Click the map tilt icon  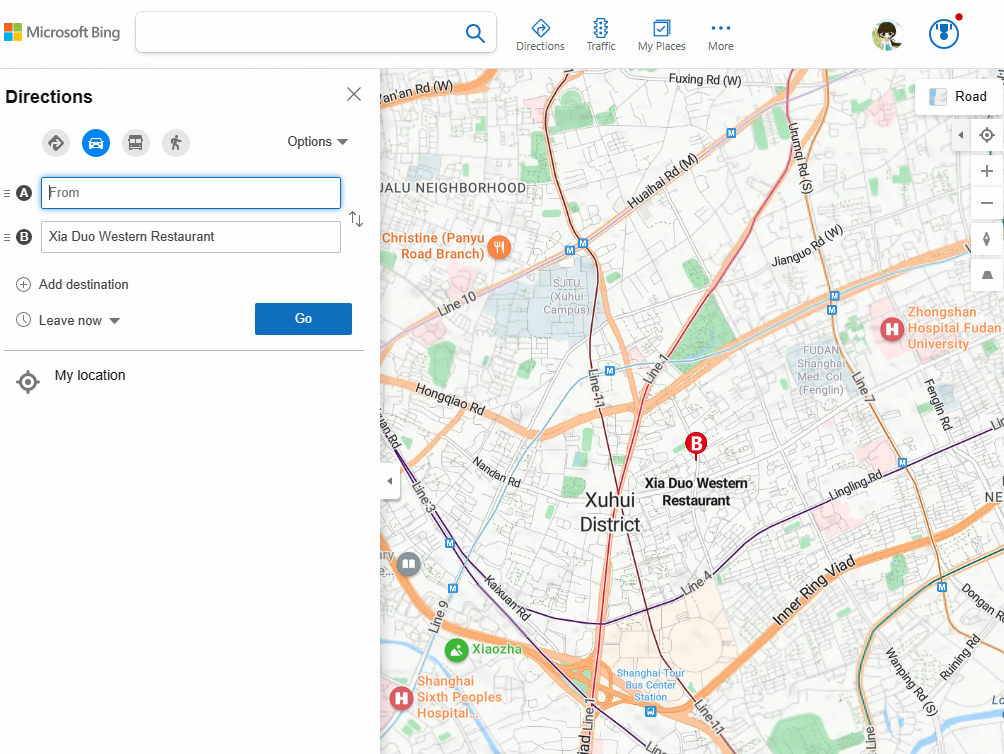pyautogui.click(x=987, y=275)
